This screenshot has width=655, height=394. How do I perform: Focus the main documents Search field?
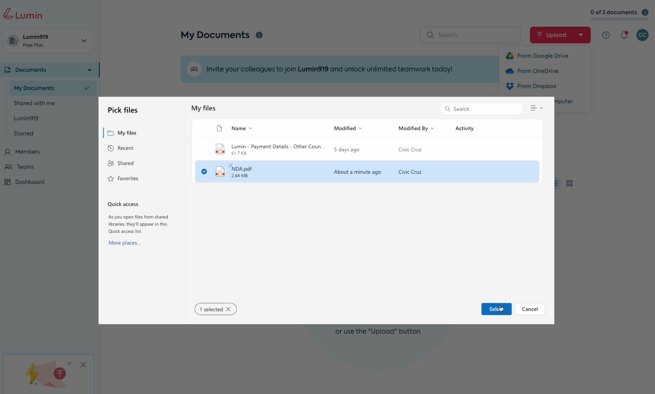coord(470,35)
